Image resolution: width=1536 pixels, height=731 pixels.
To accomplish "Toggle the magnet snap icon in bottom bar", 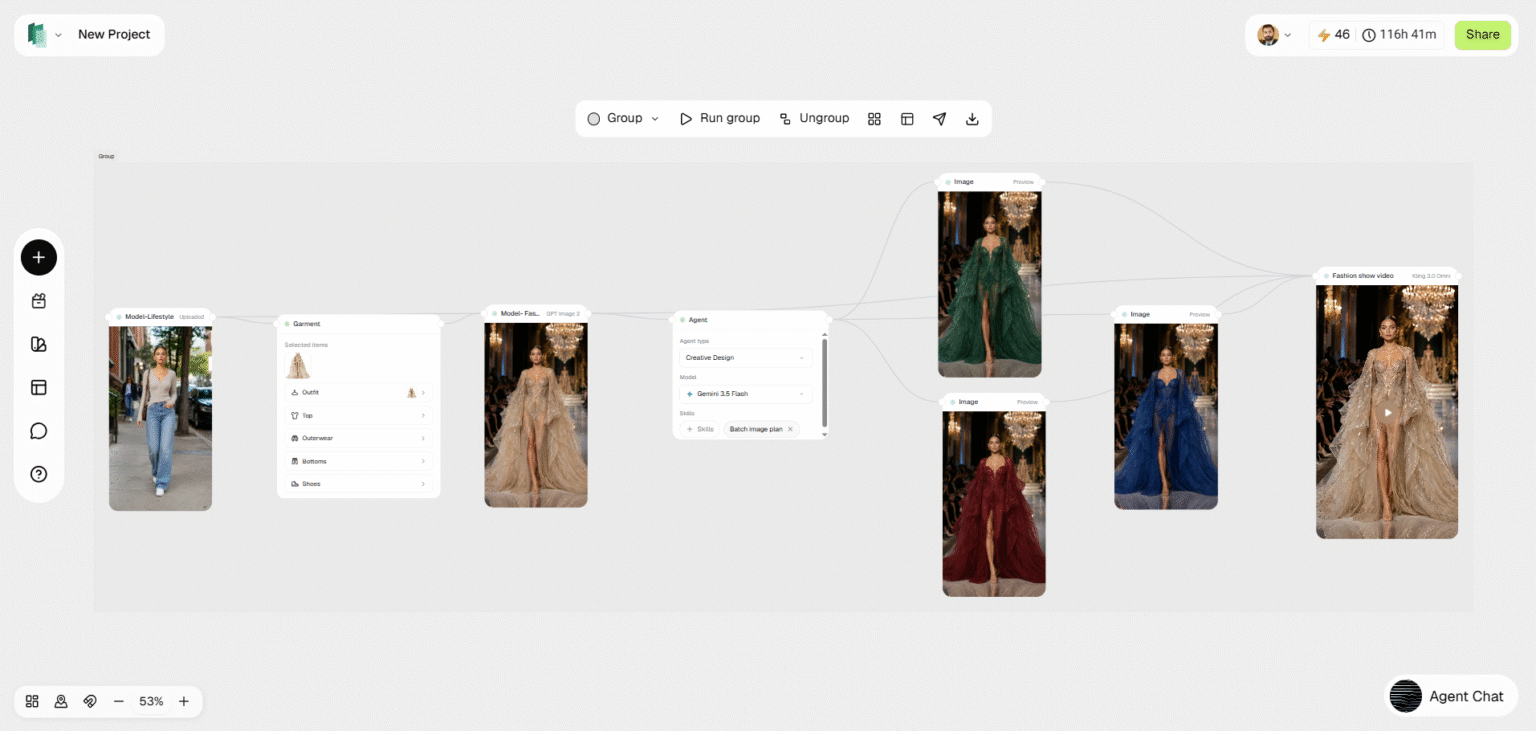I will pos(90,701).
